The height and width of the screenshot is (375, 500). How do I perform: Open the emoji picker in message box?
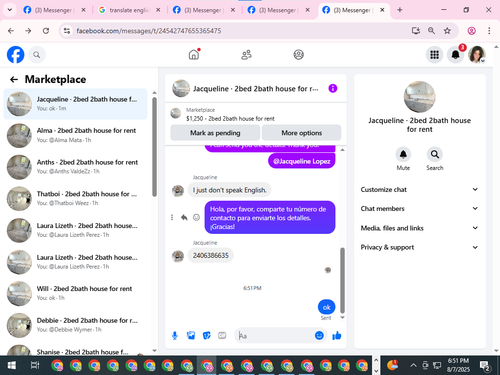[319, 335]
